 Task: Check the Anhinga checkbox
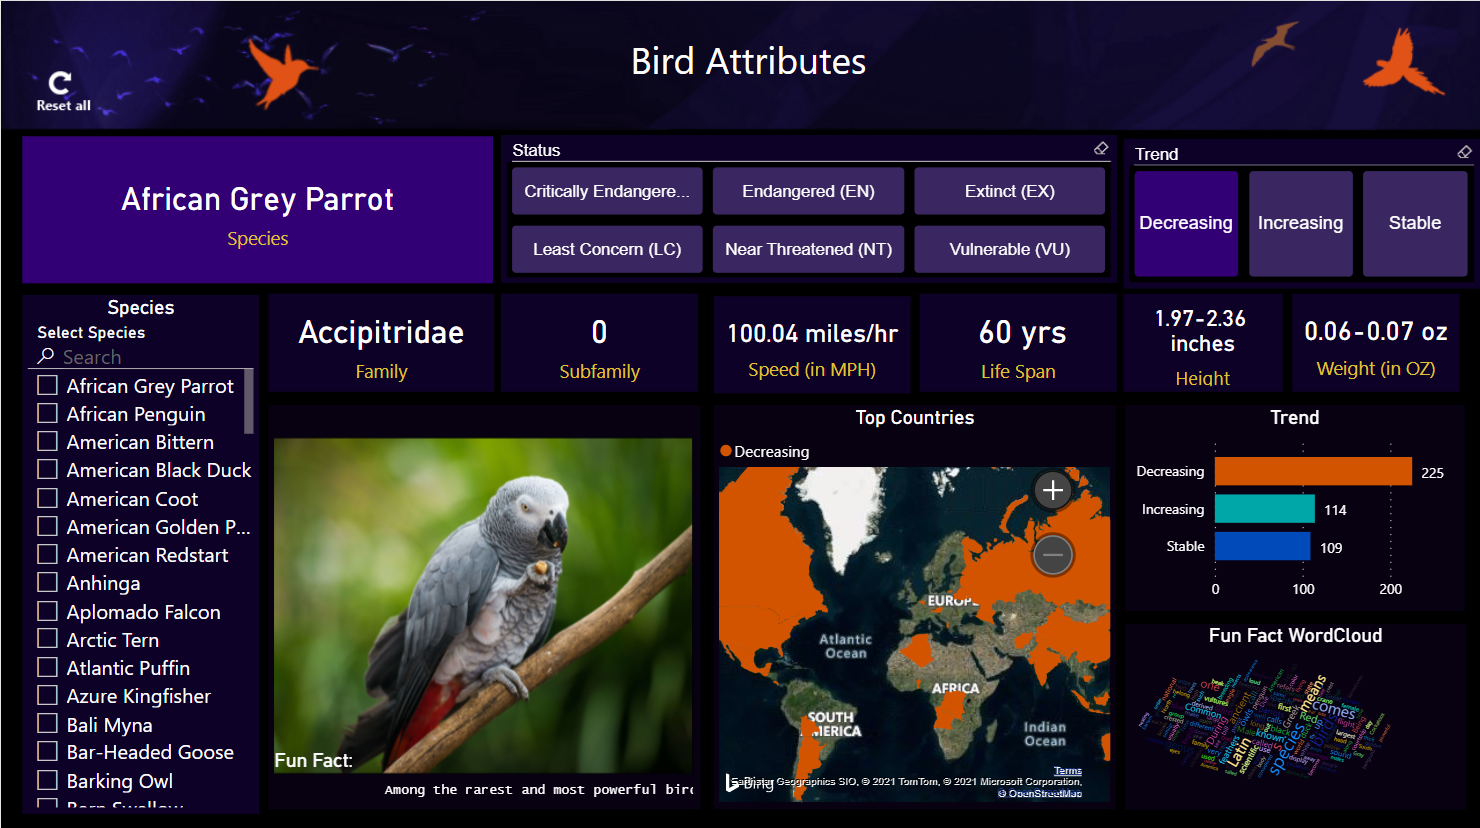47,582
